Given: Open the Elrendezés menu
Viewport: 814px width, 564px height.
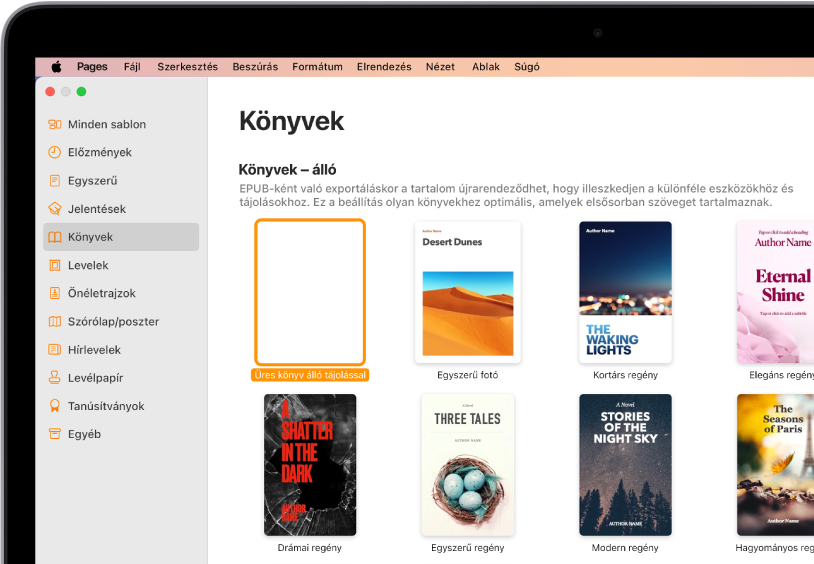Looking at the screenshot, I should click(384, 66).
